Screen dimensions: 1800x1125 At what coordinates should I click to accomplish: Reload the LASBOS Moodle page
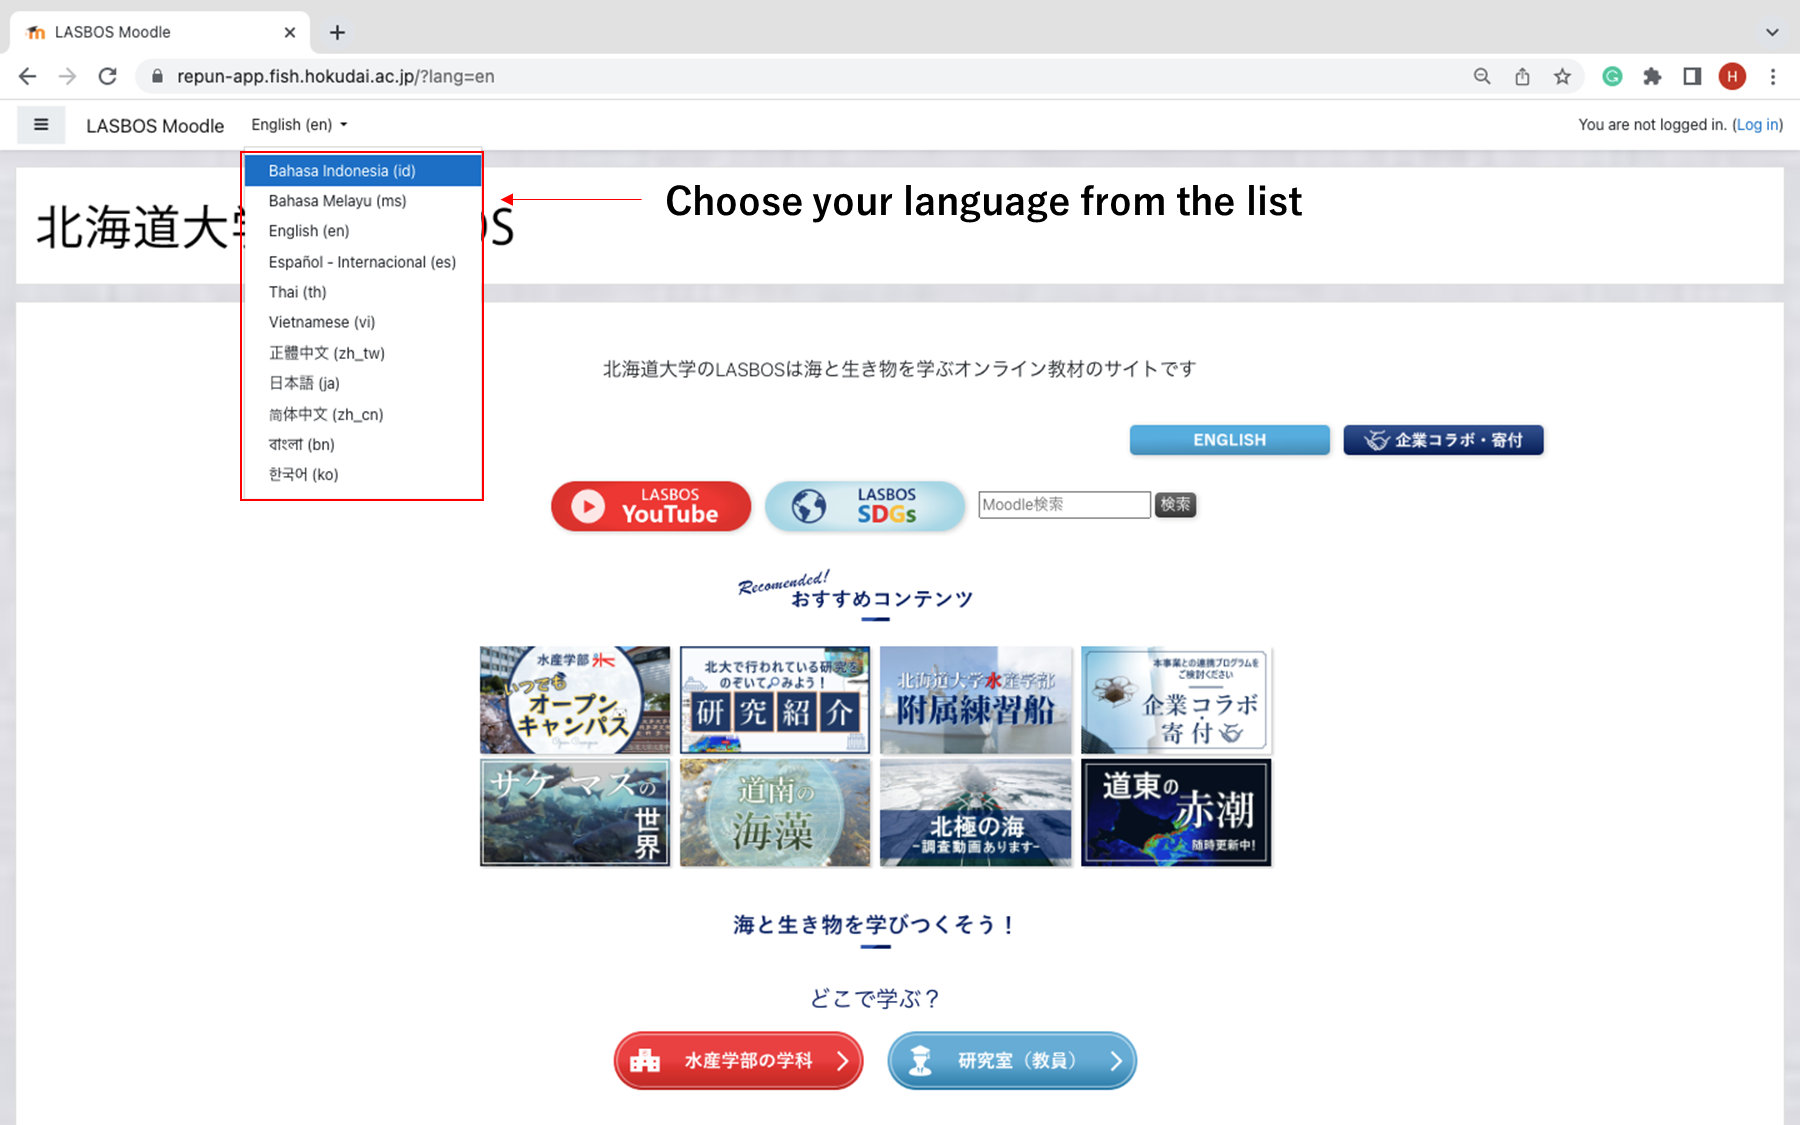pos(108,76)
